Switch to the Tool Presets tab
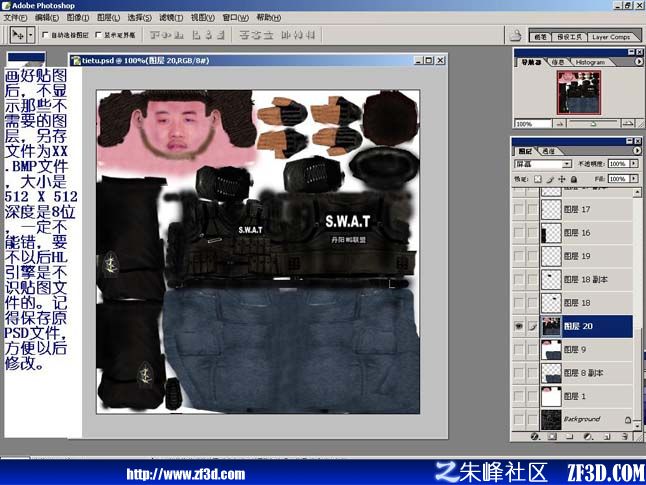 (x=569, y=37)
